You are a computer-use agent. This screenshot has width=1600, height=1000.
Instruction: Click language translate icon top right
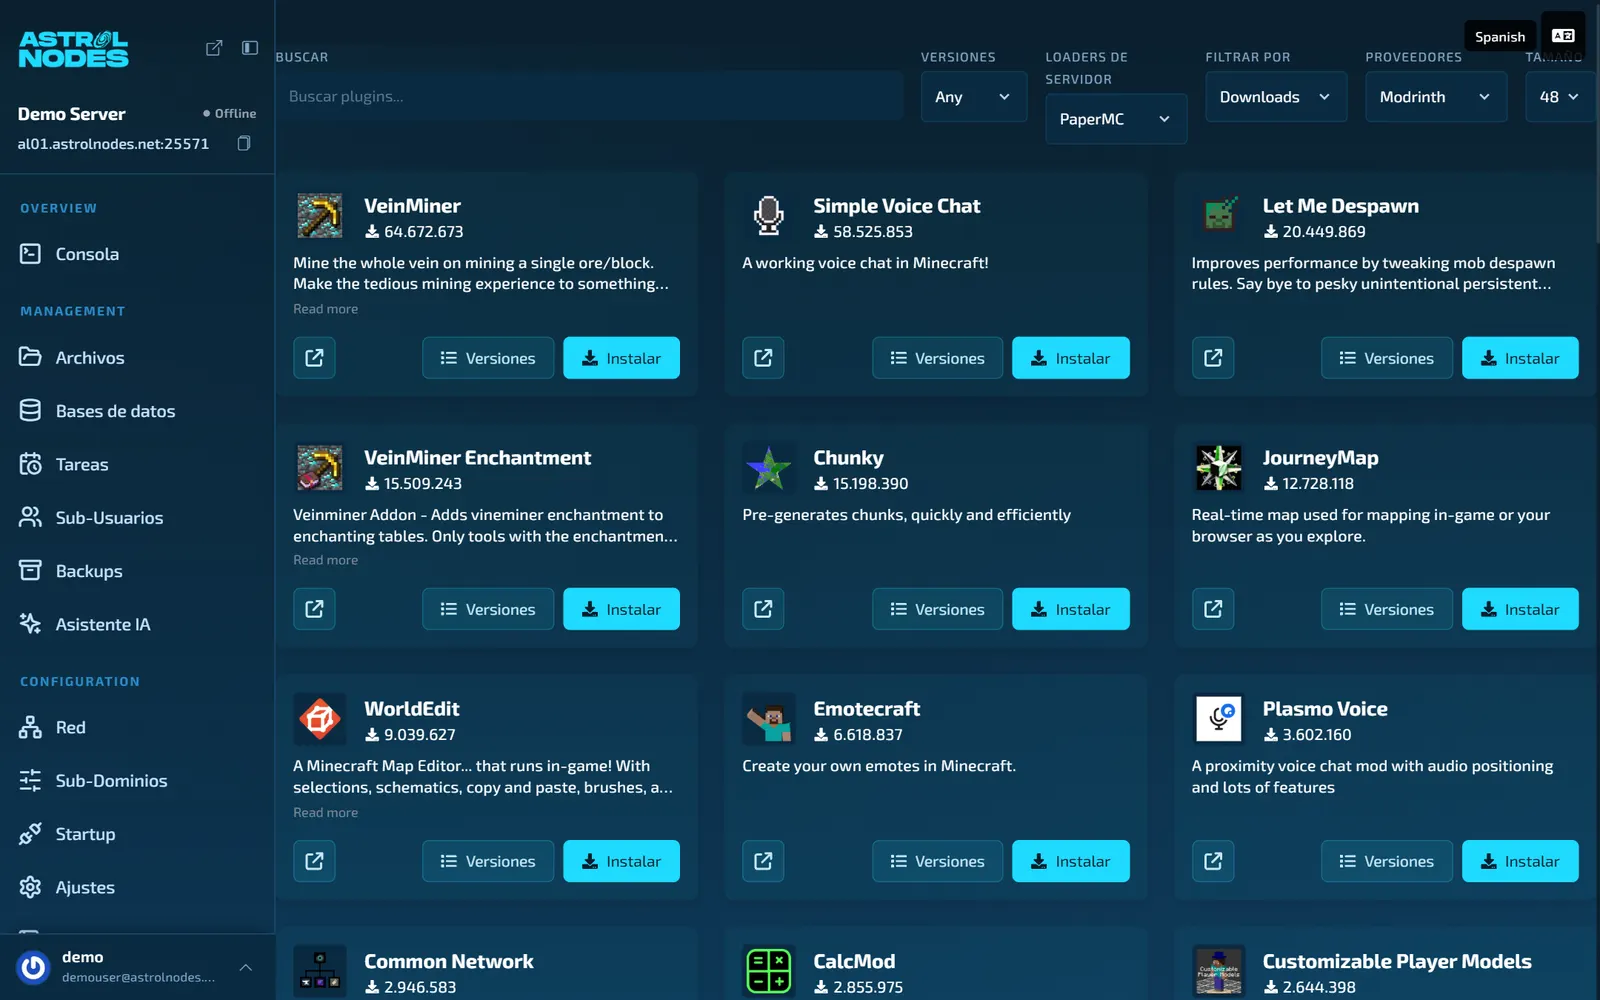[x=1563, y=36]
